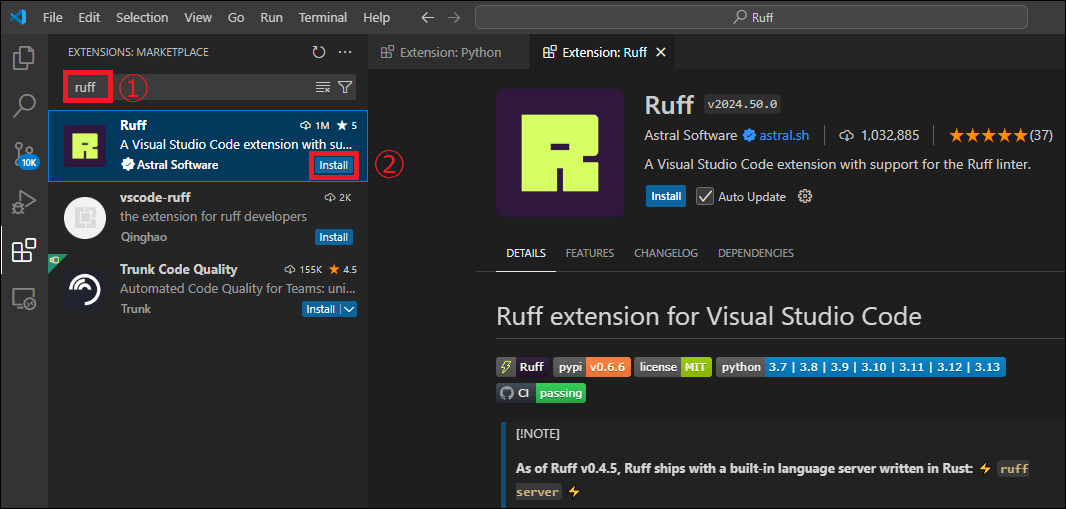Open the Terminal menu
The width and height of the screenshot is (1066, 509).
point(323,18)
